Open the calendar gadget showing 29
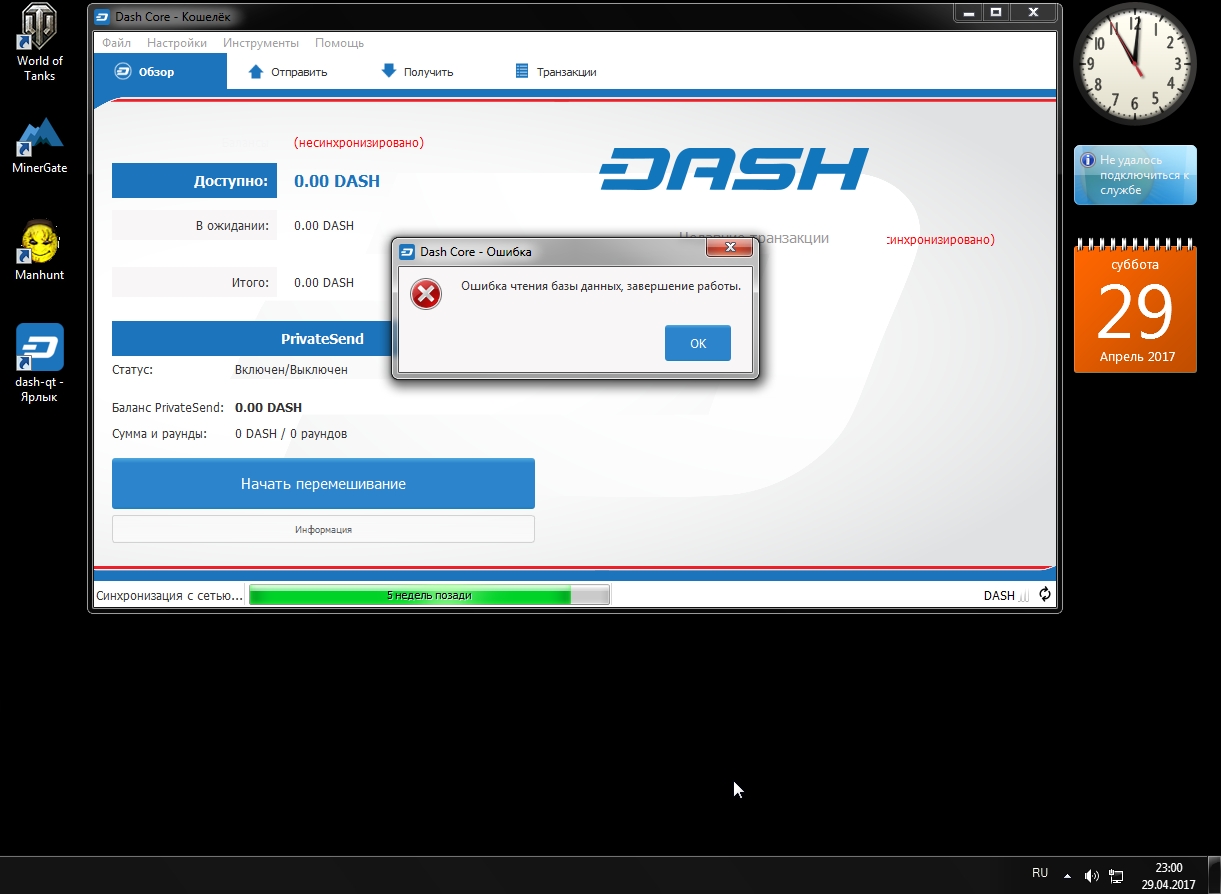Viewport: 1221px width, 894px height. coord(1135,305)
